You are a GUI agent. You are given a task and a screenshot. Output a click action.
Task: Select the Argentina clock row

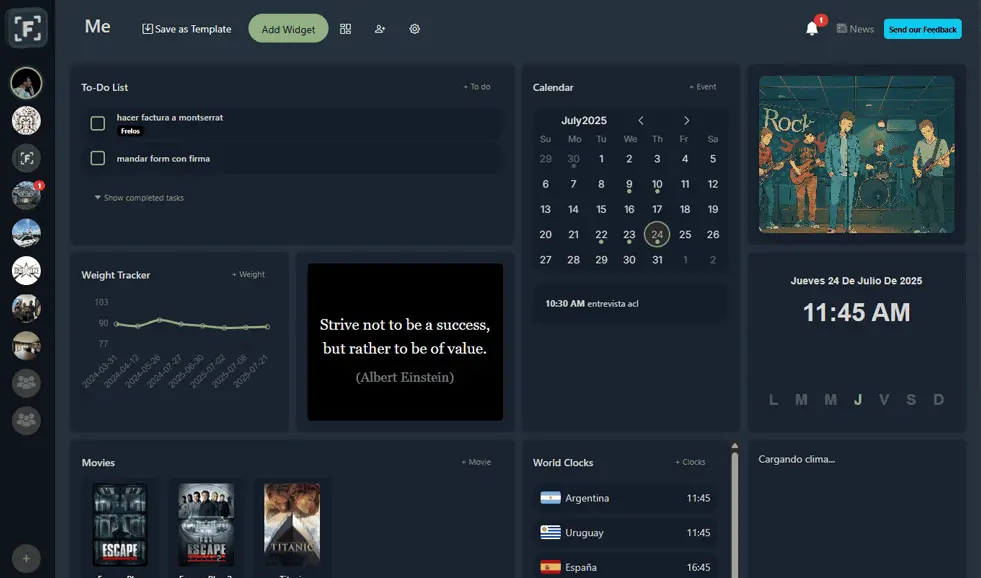coord(626,498)
